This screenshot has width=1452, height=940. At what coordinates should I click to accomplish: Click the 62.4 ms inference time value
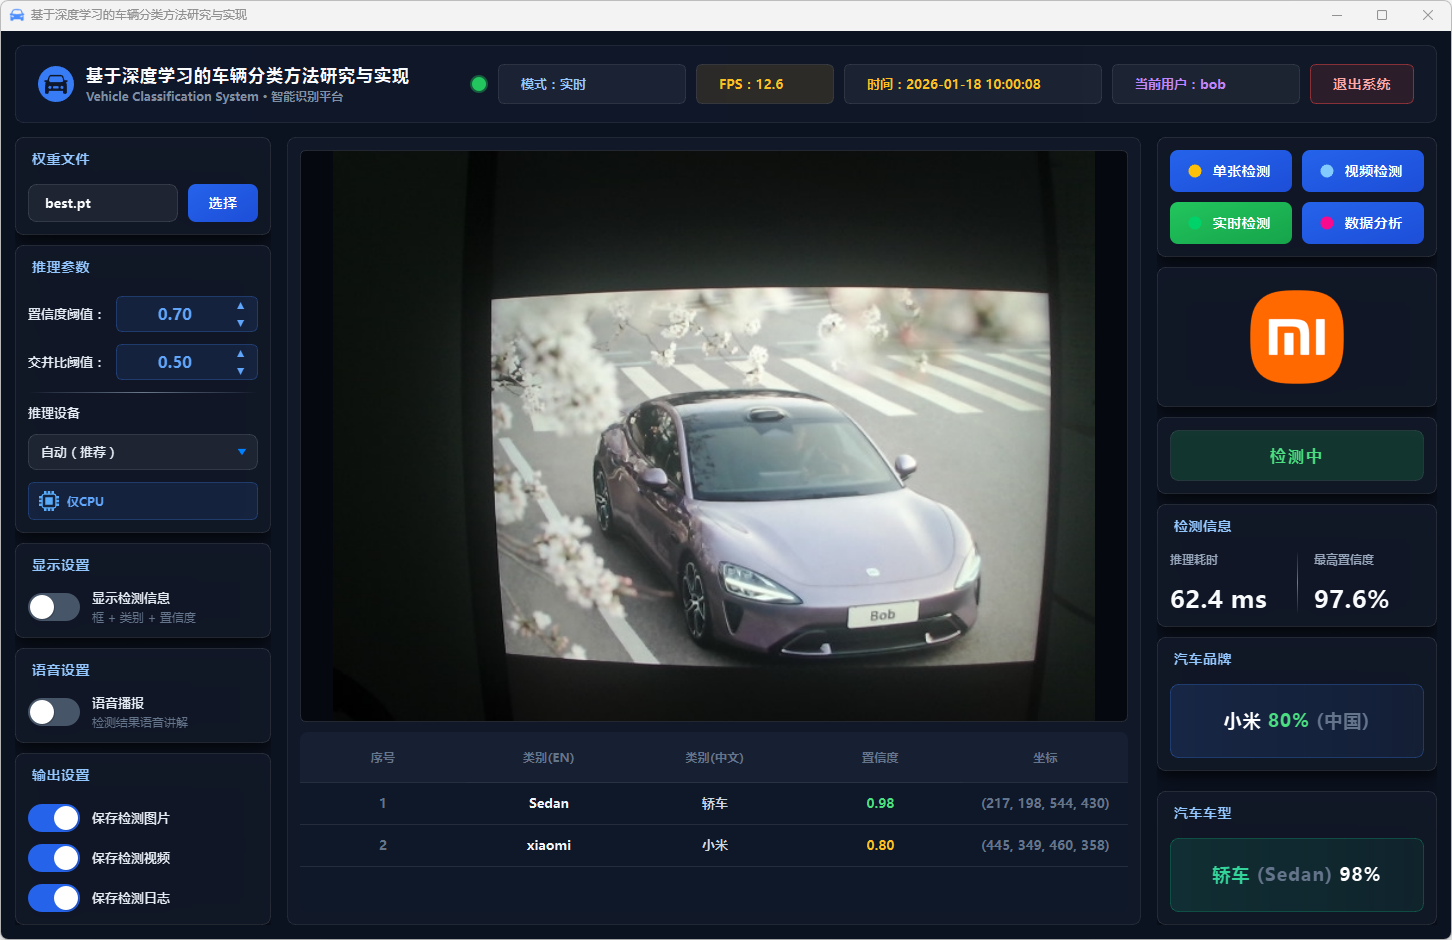(x=1218, y=599)
